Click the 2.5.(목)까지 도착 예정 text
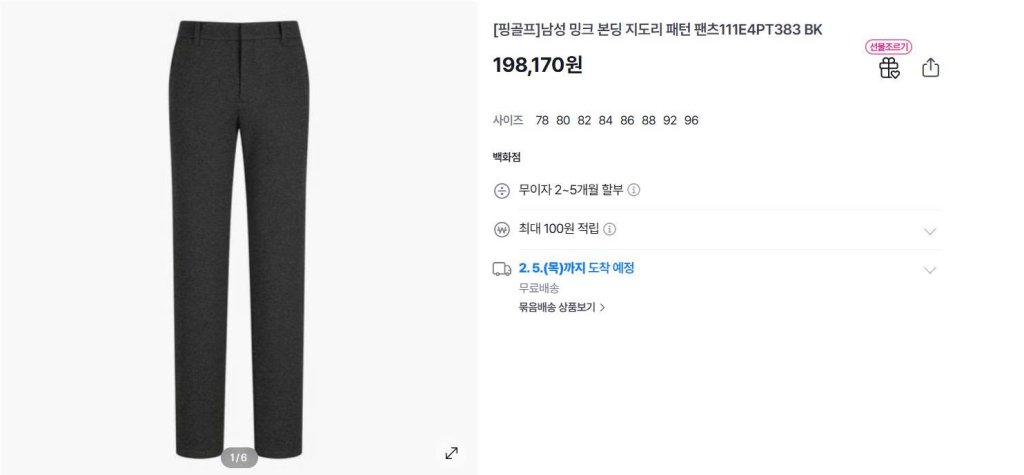Viewport: 1024px width, 475px height. tap(577, 268)
